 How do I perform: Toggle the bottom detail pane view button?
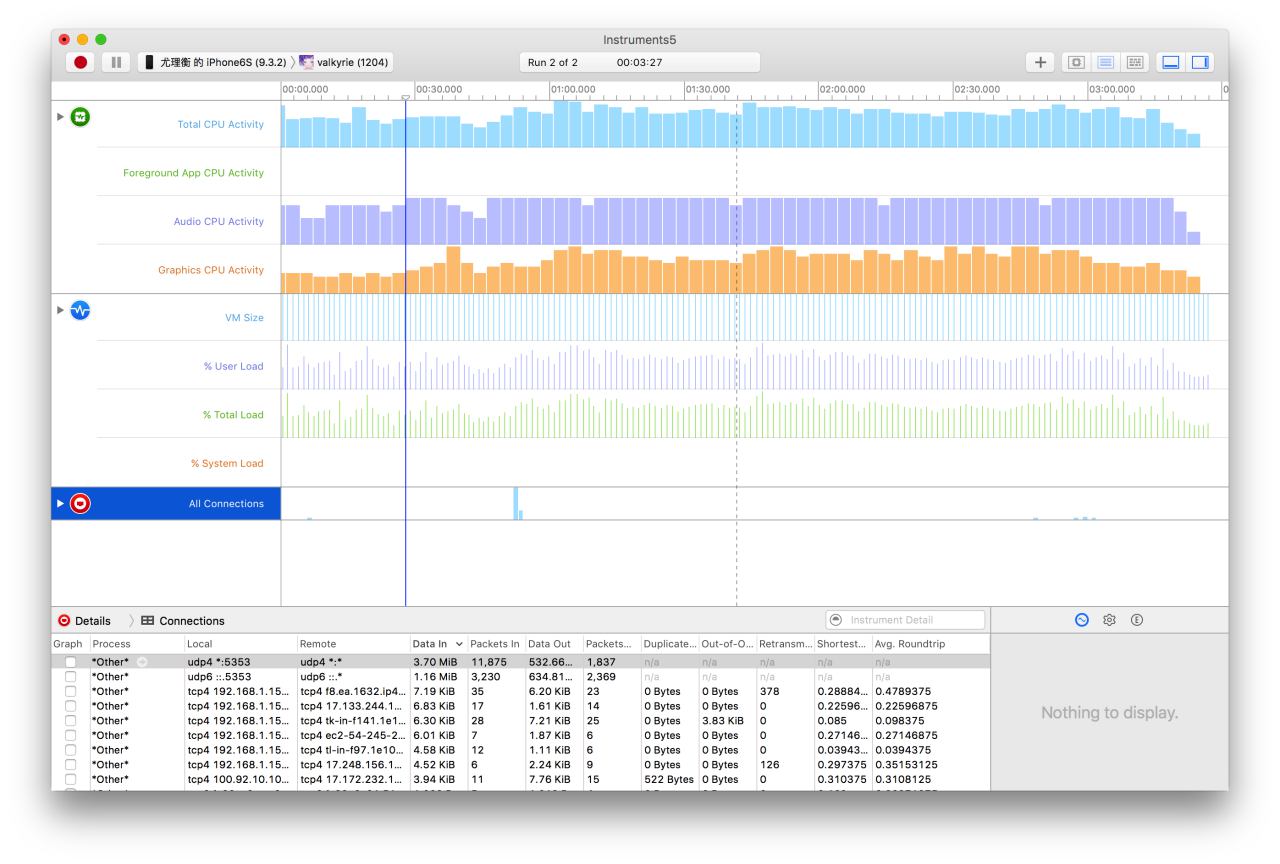point(1171,63)
